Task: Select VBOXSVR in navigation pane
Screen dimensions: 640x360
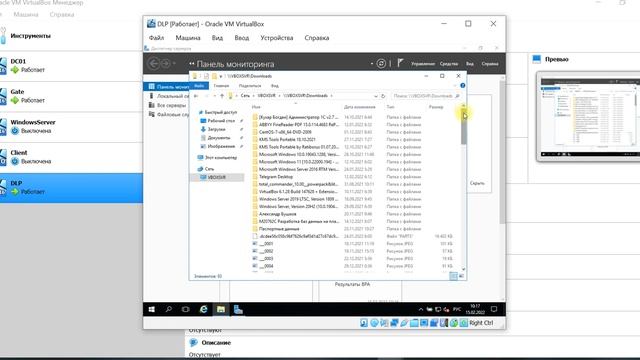Action: pyautogui.click(x=217, y=177)
